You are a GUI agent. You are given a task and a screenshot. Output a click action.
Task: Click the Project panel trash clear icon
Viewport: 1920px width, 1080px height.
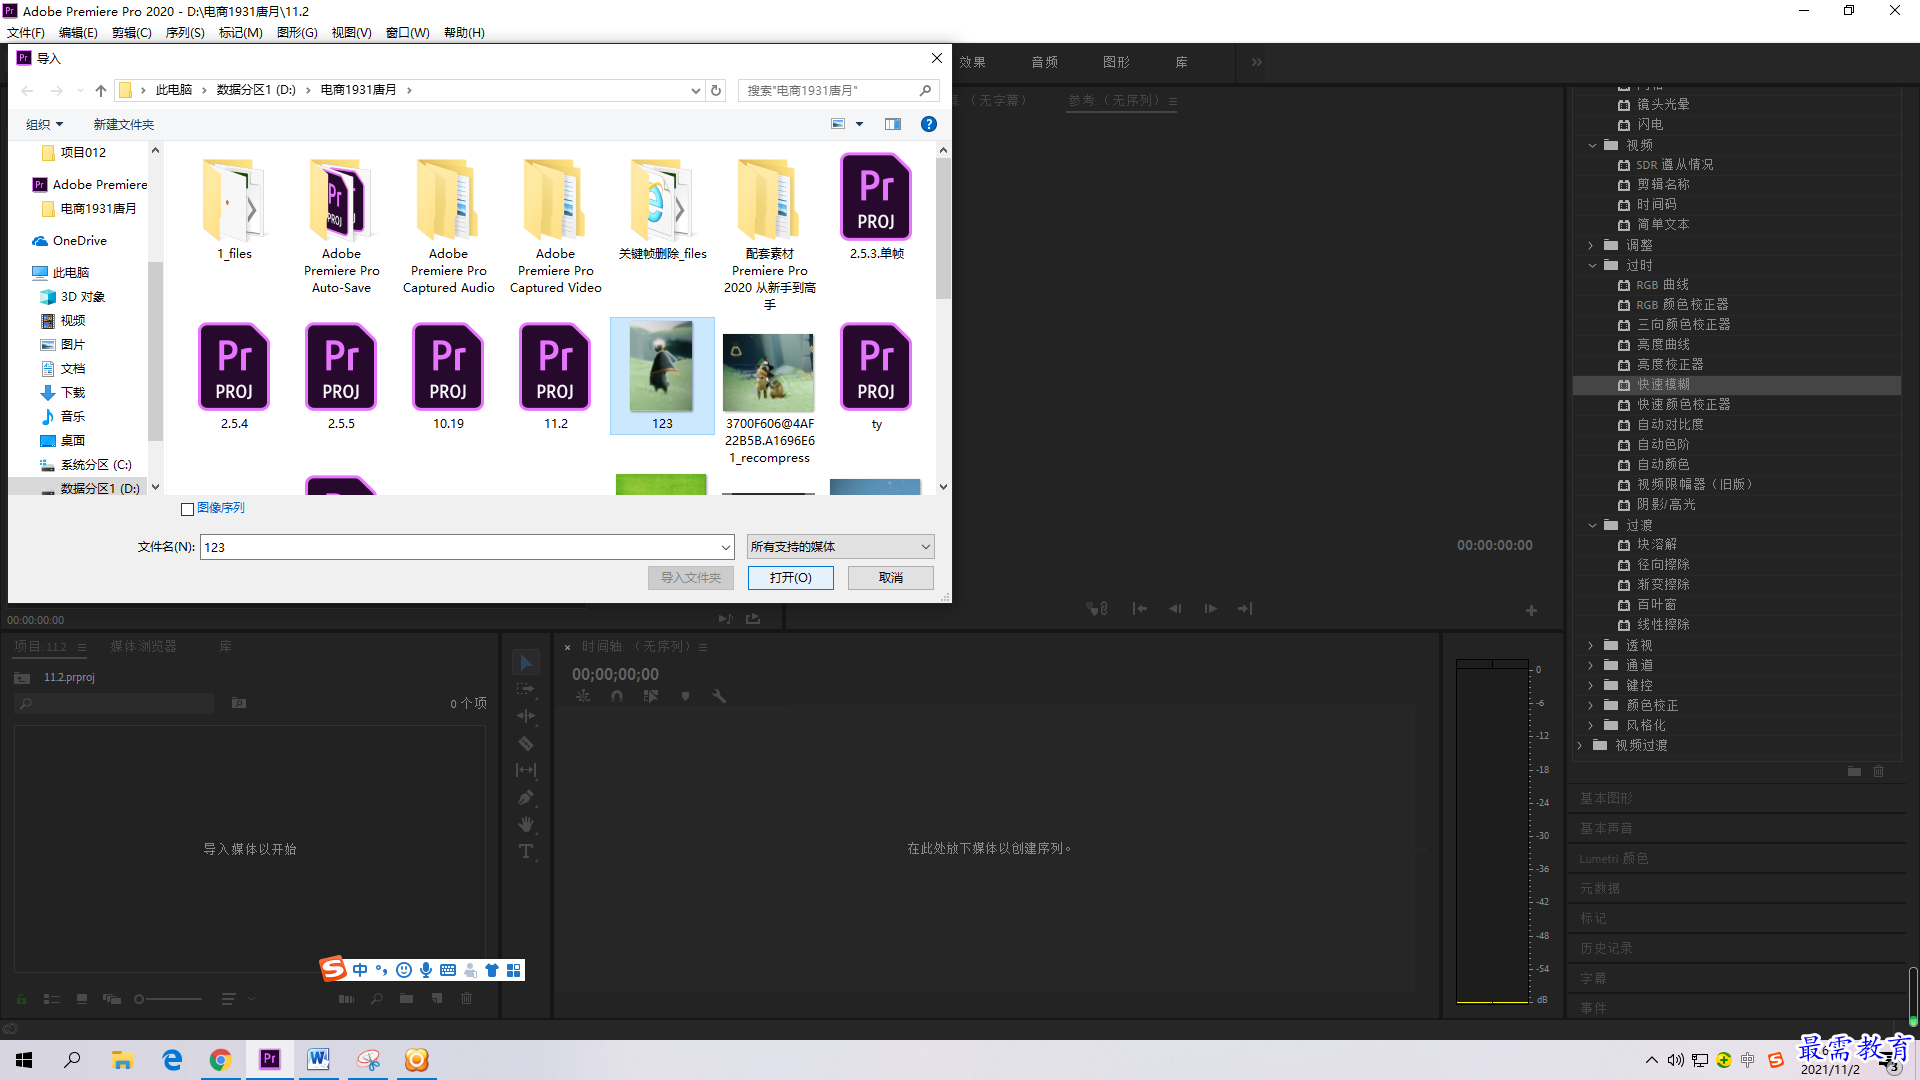pyautogui.click(x=466, y=998)
